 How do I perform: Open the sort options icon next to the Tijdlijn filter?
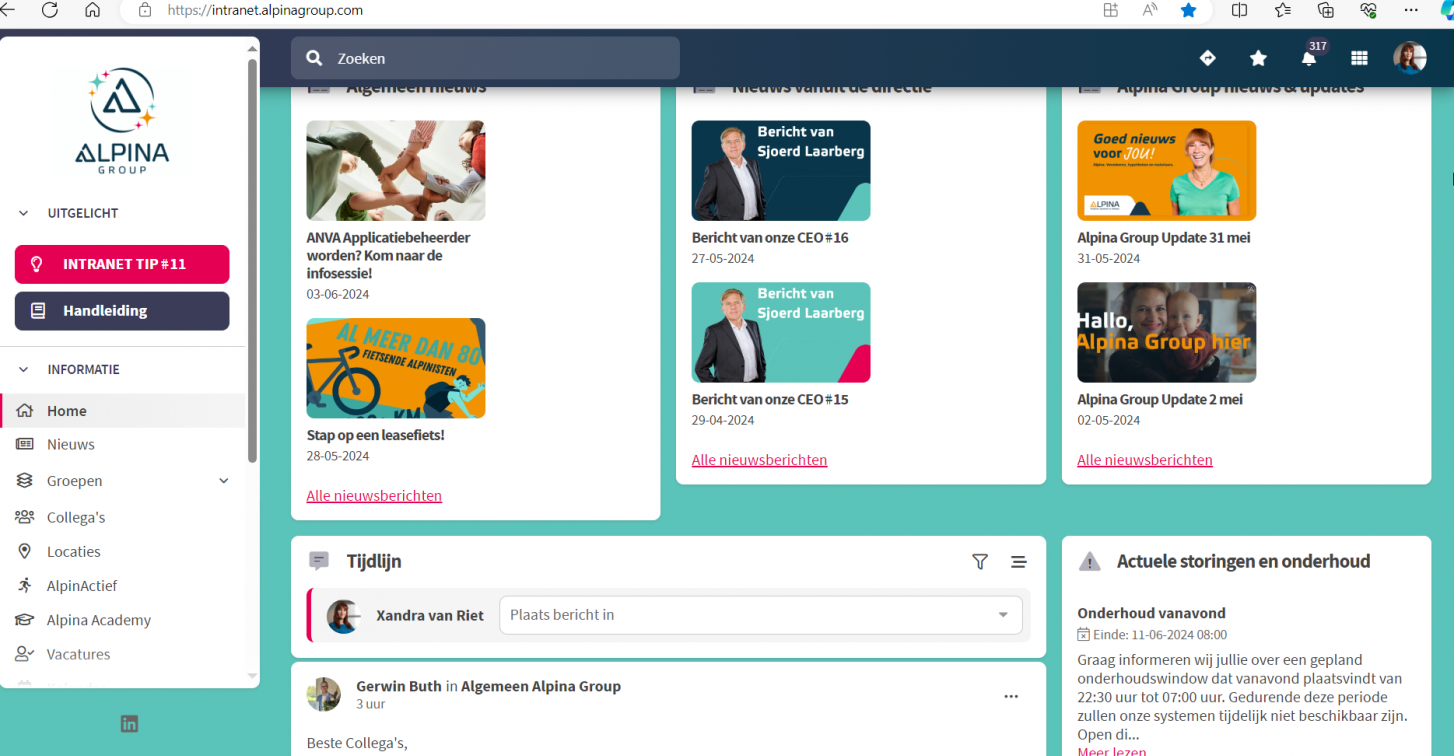1018,562
